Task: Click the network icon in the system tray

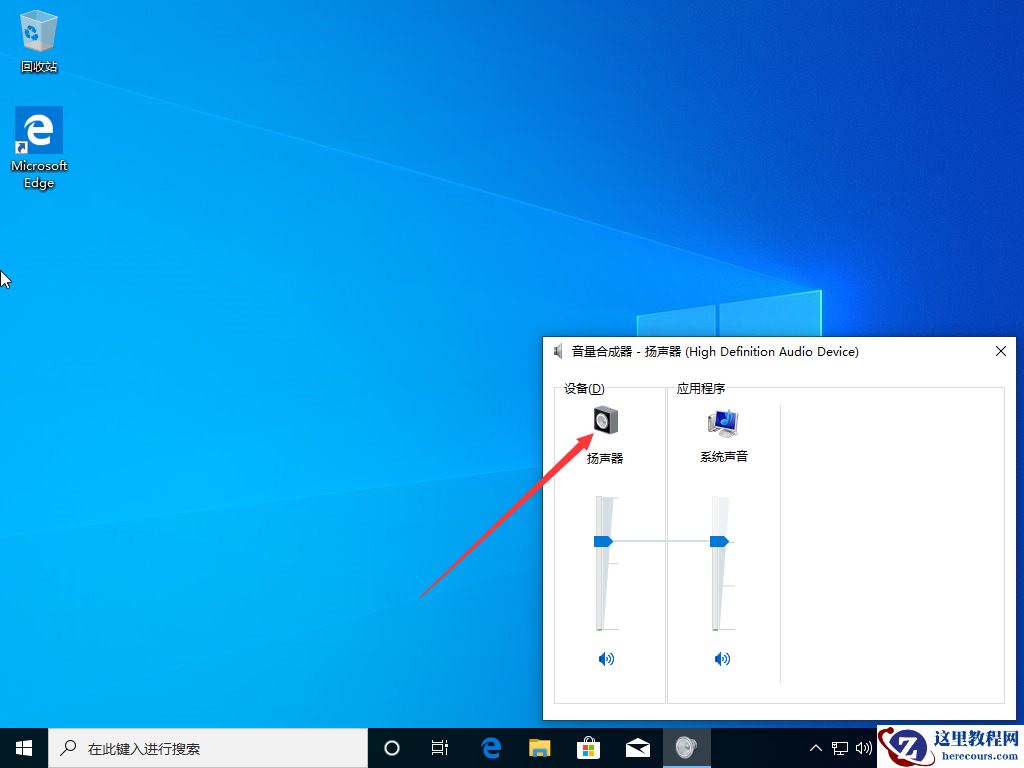Action: pyautogui.click(x=842, y=747)
